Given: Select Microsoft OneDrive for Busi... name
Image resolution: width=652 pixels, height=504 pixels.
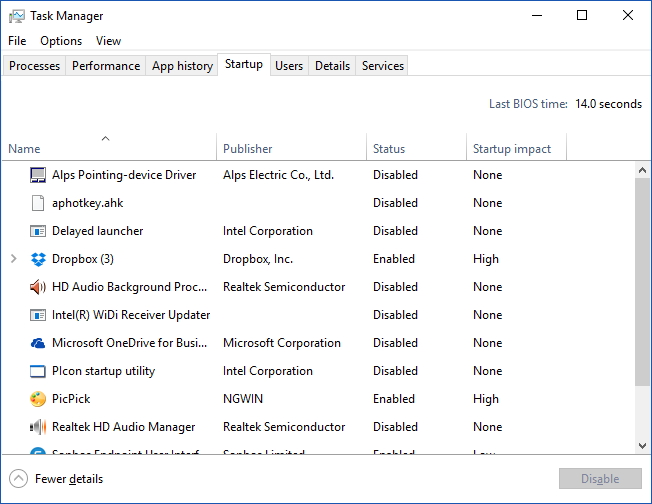Looking at the screenshot, I should click(129, 343).
